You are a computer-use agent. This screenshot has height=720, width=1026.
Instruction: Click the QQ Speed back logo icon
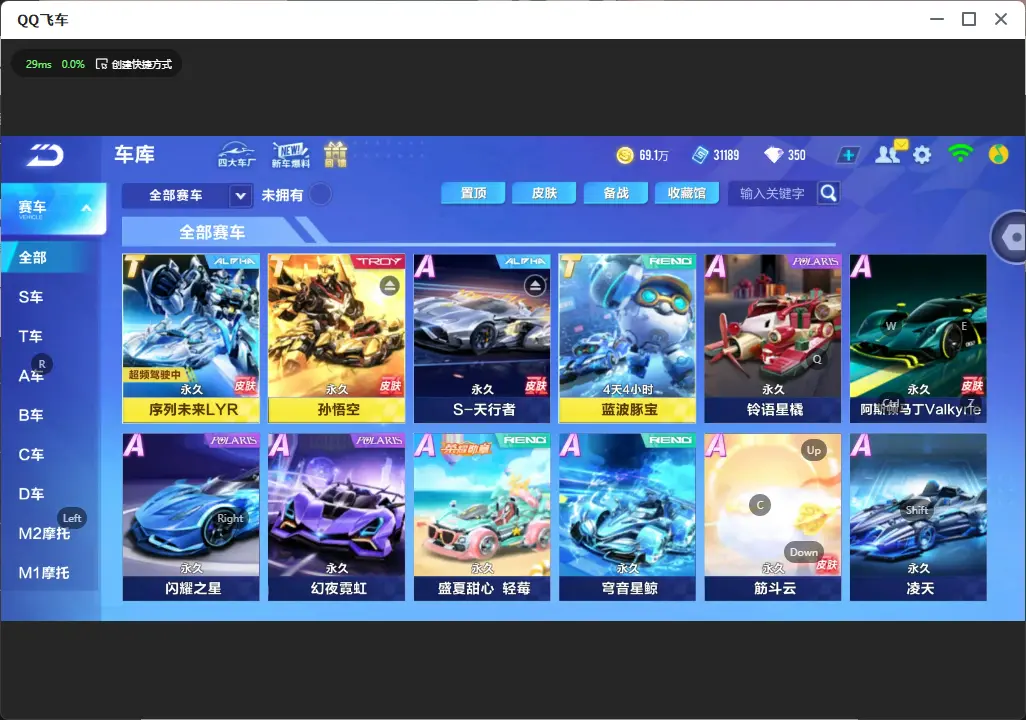click(45, 155)
